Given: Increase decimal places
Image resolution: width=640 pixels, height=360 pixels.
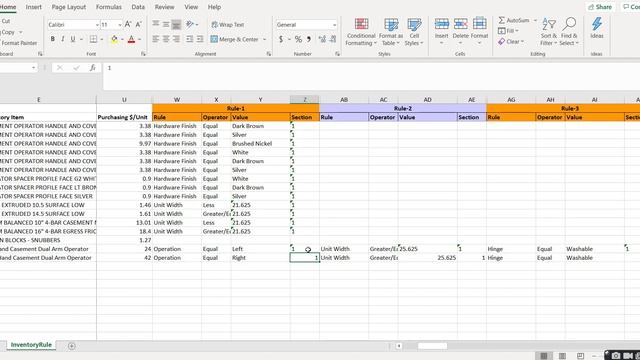Looking at the screenshot, I should (322, 39).
